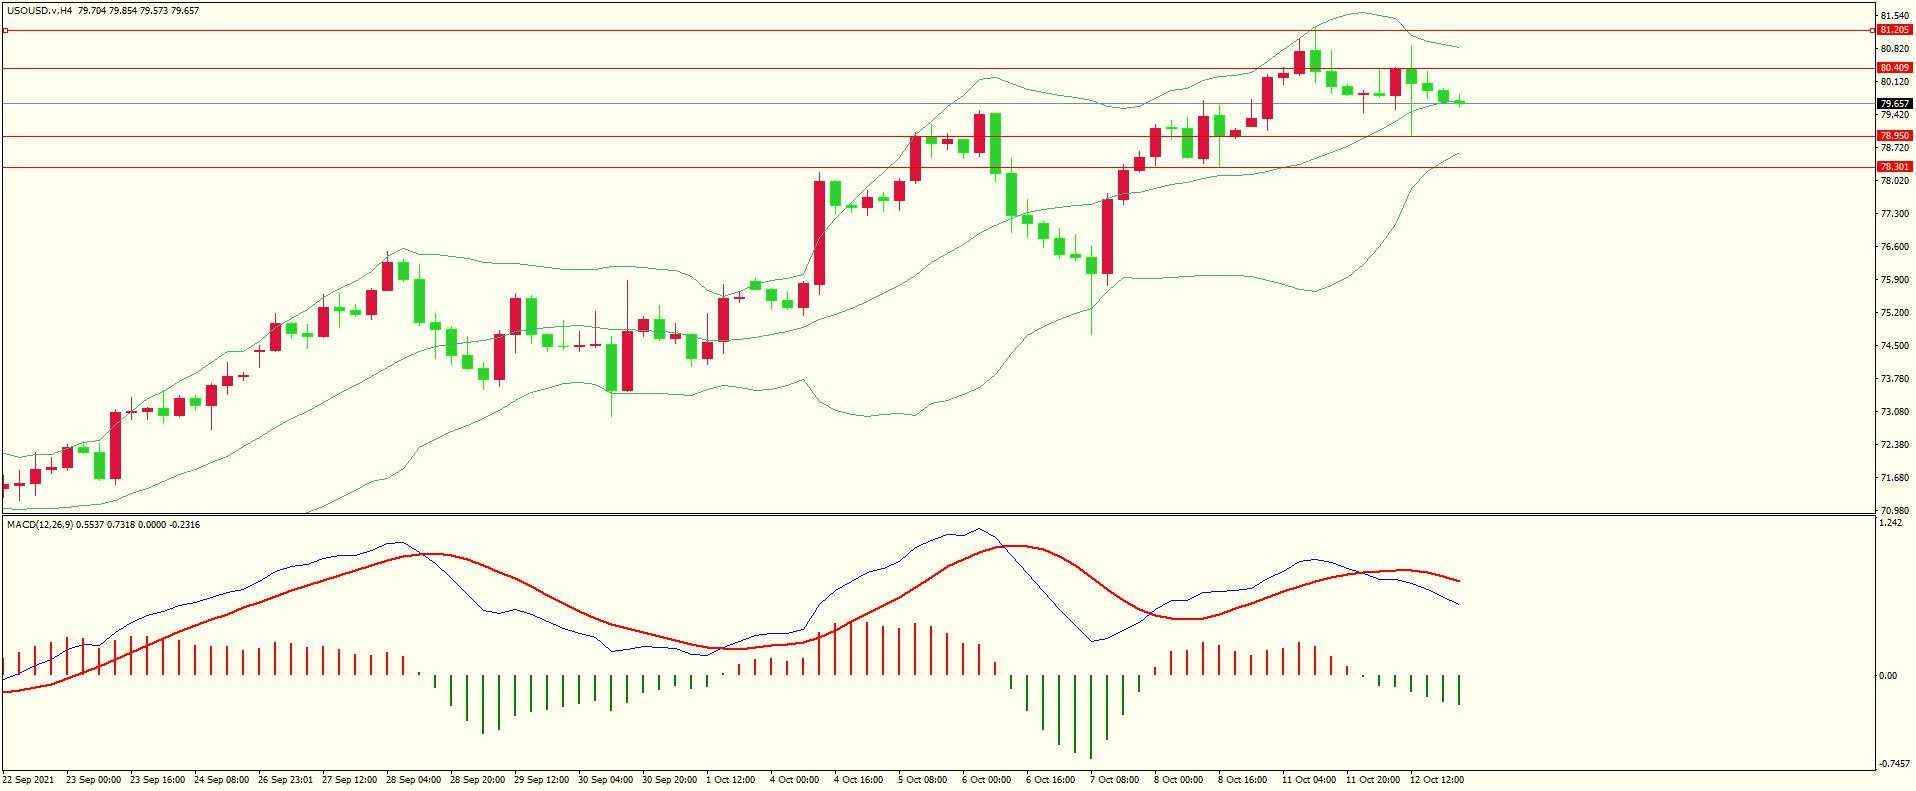This screenshot has height=791, width=1916.
Task: Click the 7 Oct 08:00 time label
Action: (x=1115, y=779)
